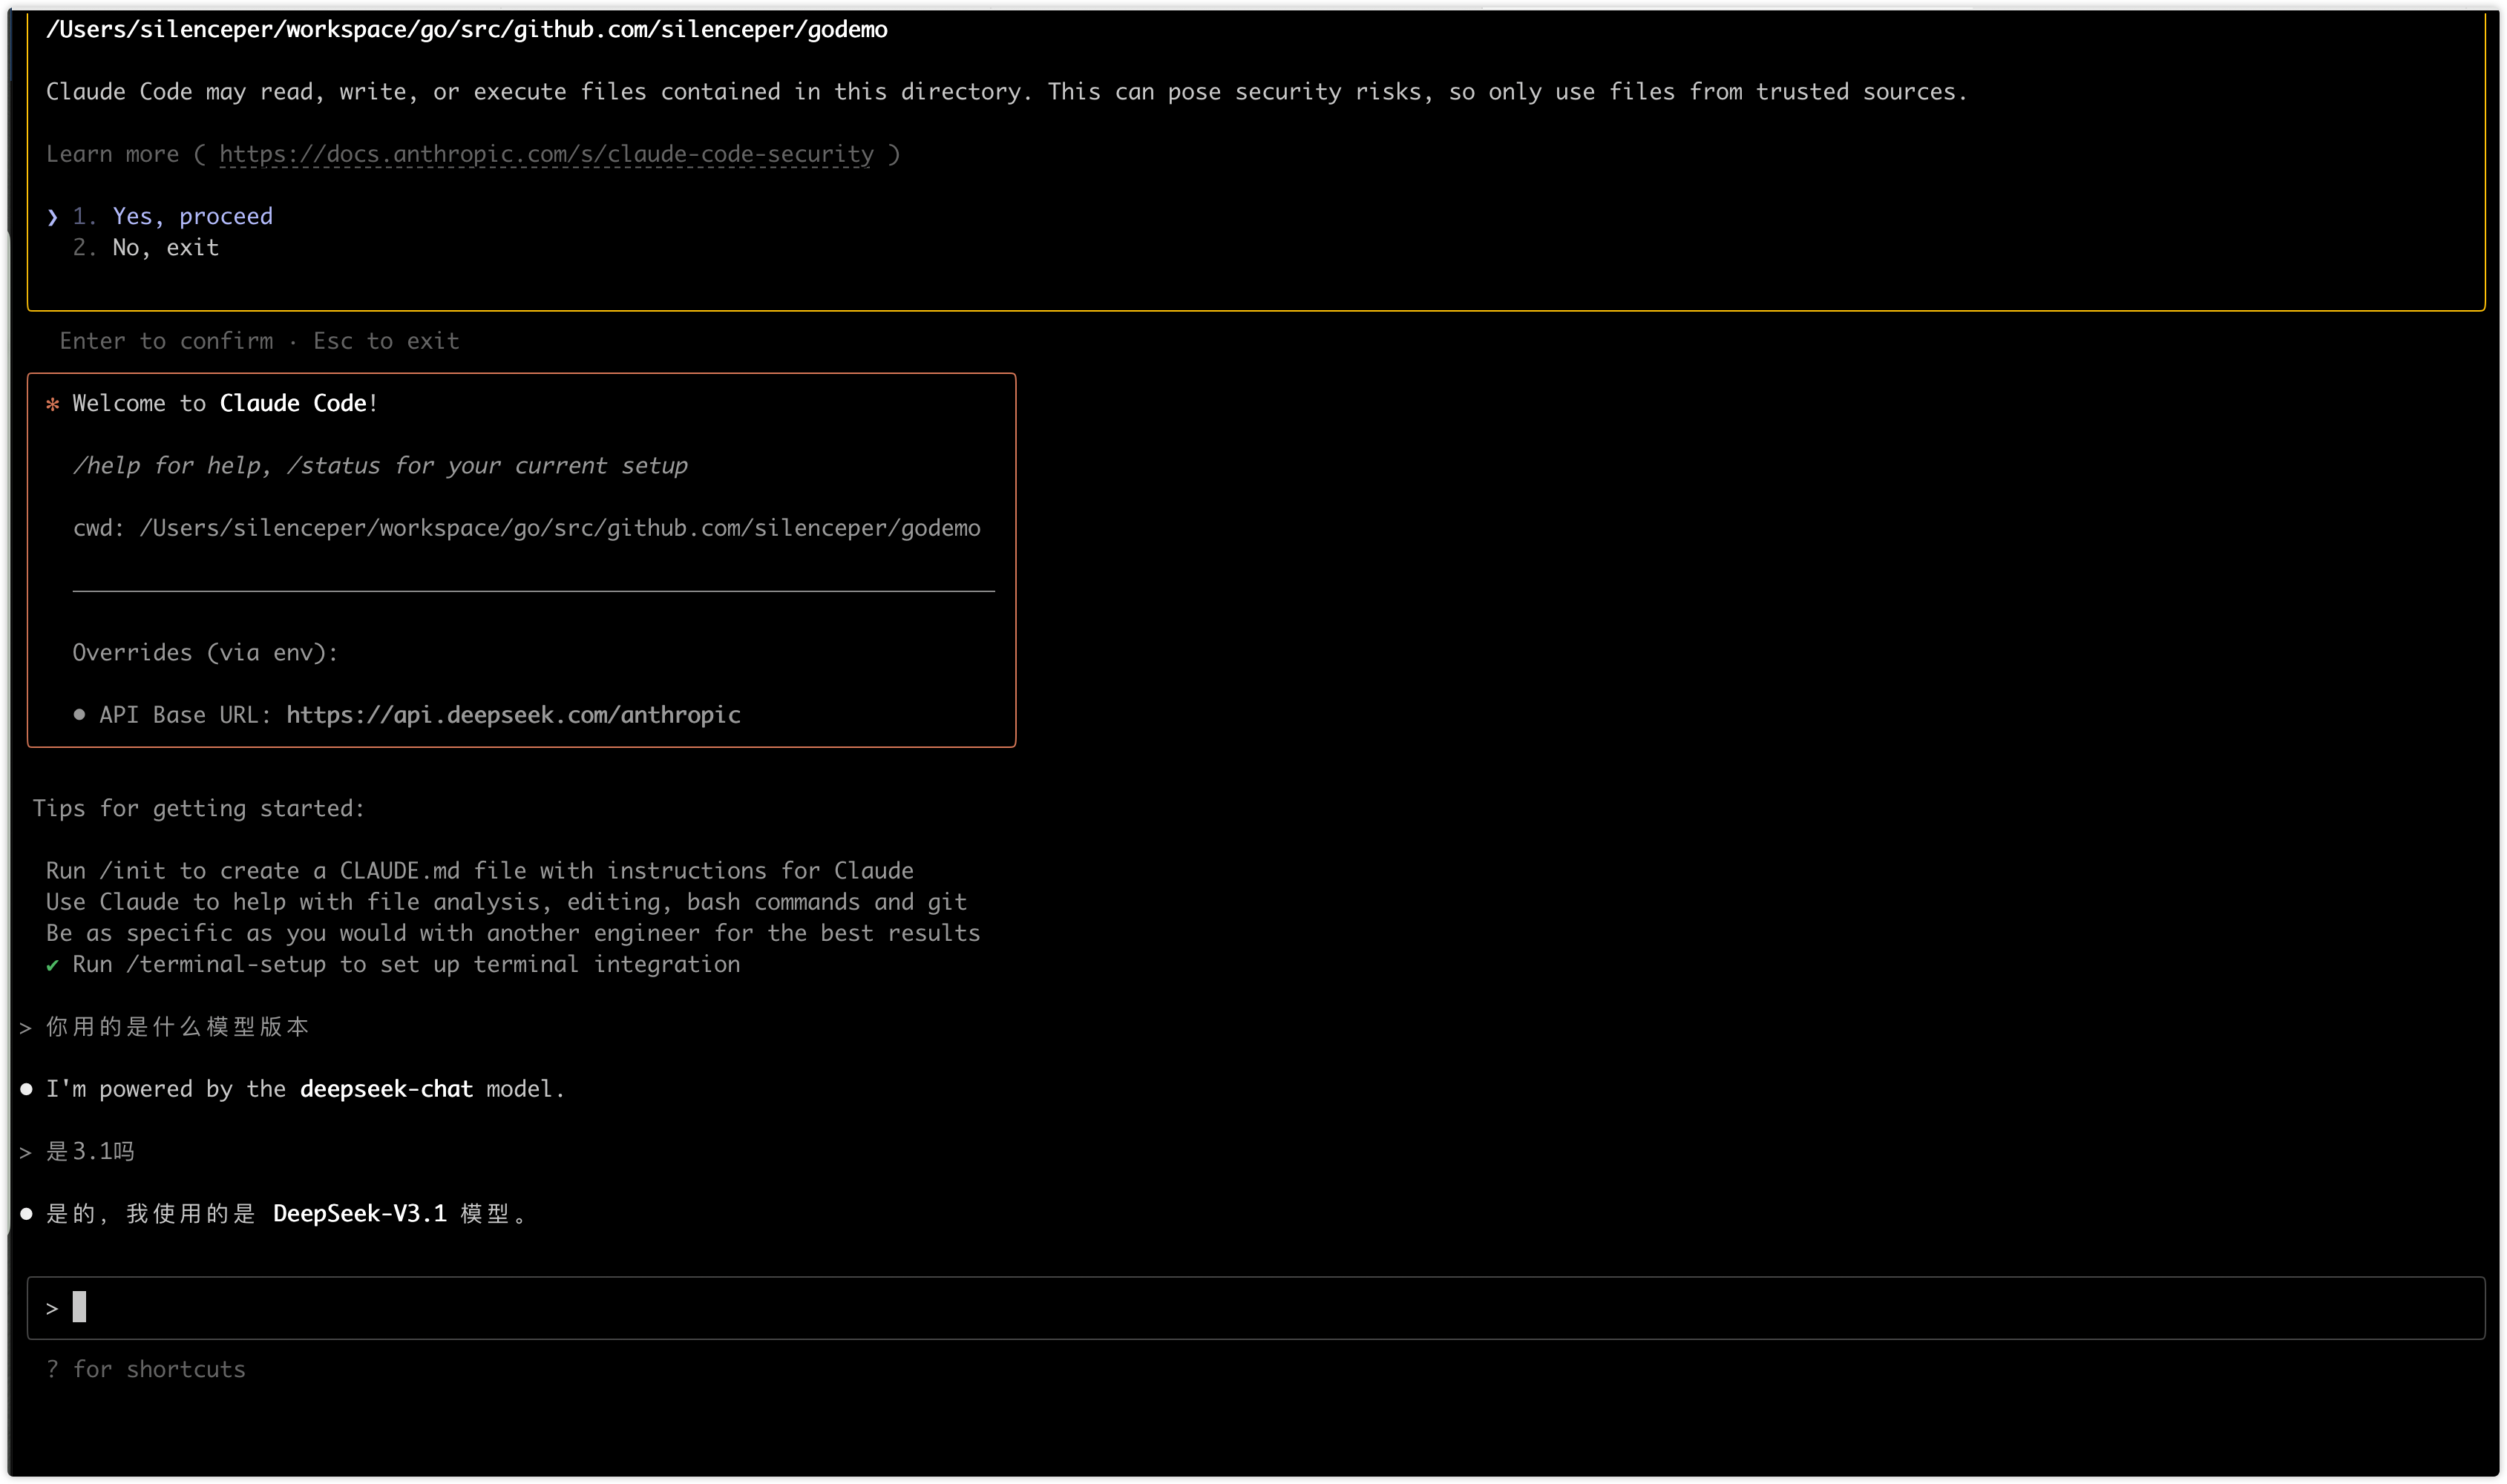Click the security risk warning sentence
Viewport: 2507px width, 1484px height.
coord(1006,92)
